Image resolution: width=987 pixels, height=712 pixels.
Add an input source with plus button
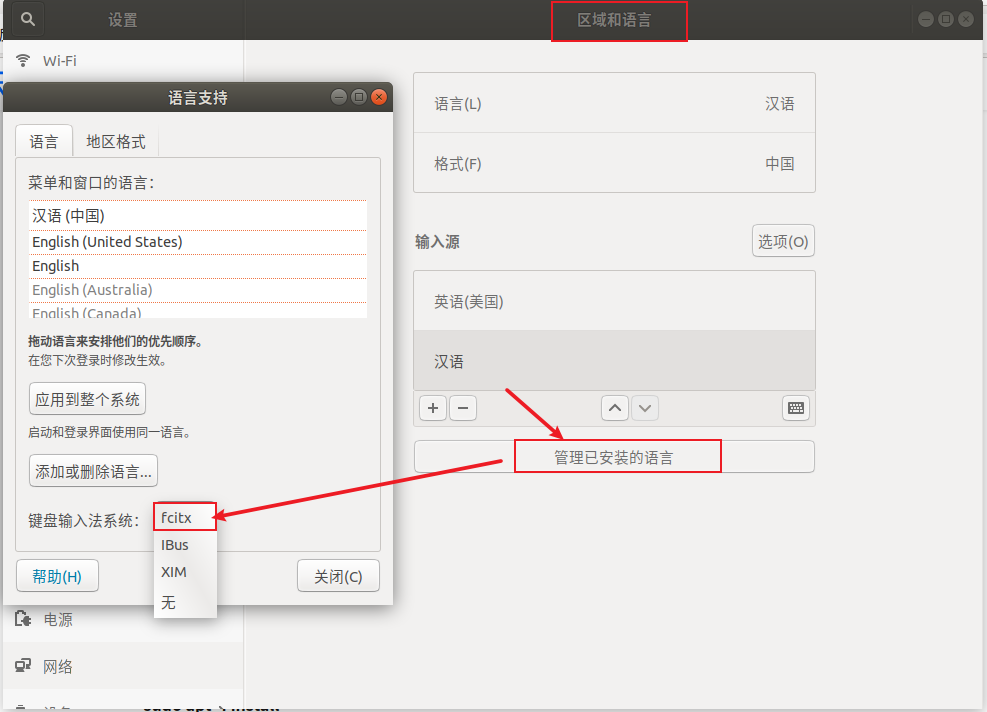[433, 408]
